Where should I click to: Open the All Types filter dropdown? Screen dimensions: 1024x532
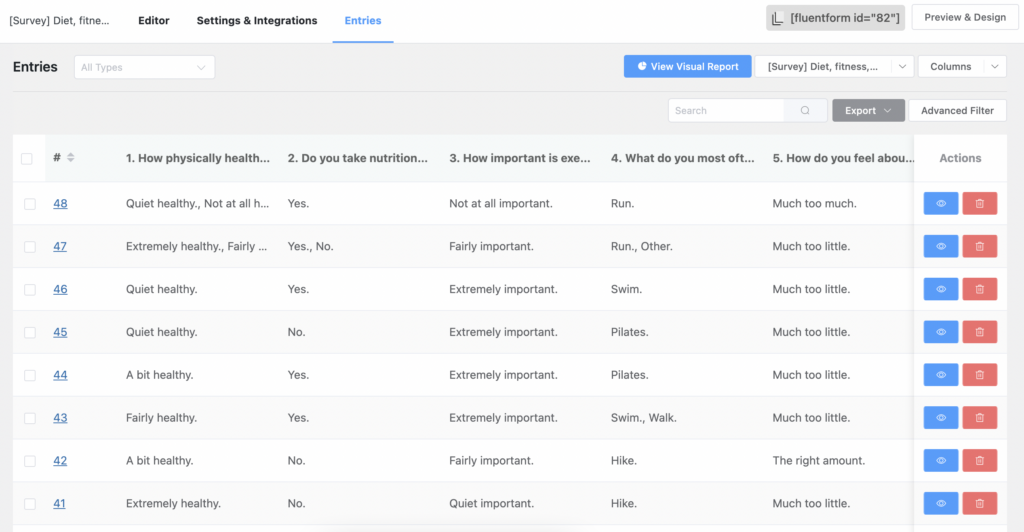[144, 68]
